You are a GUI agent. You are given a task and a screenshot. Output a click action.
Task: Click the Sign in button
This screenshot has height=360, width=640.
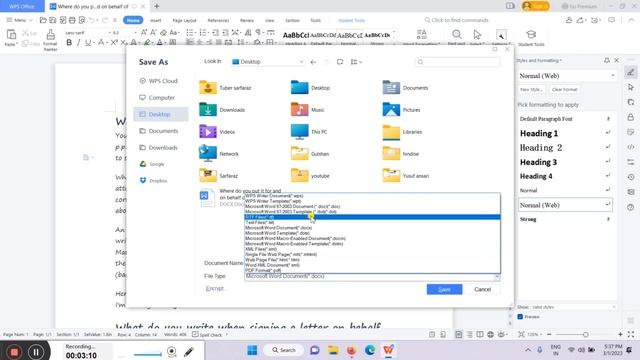coord(536,6)
